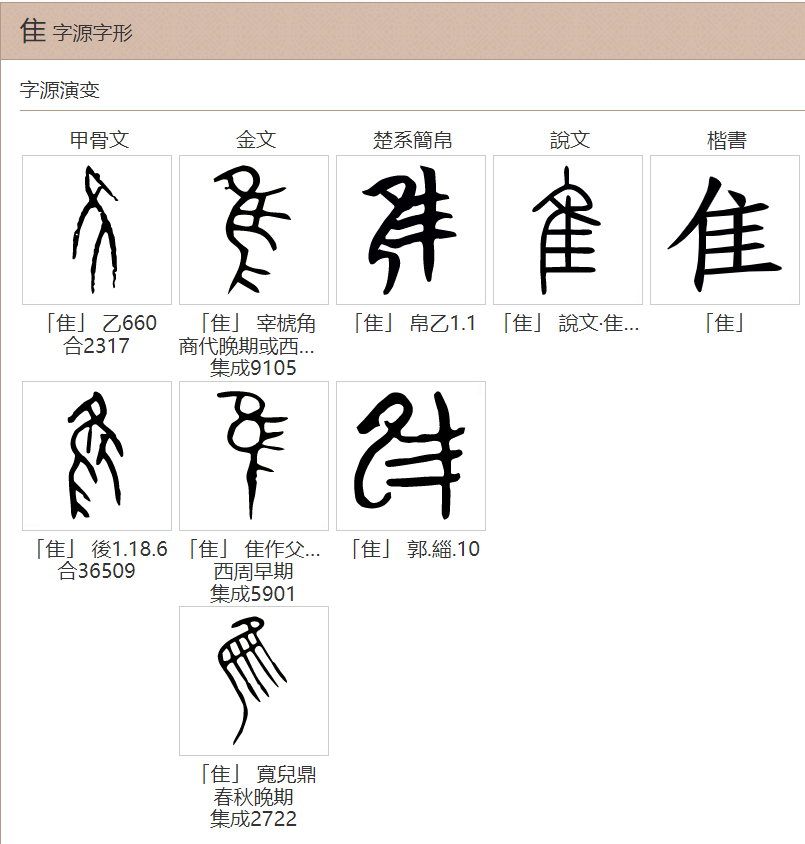
Task: Select the 說文 column header
Action: 567,141
